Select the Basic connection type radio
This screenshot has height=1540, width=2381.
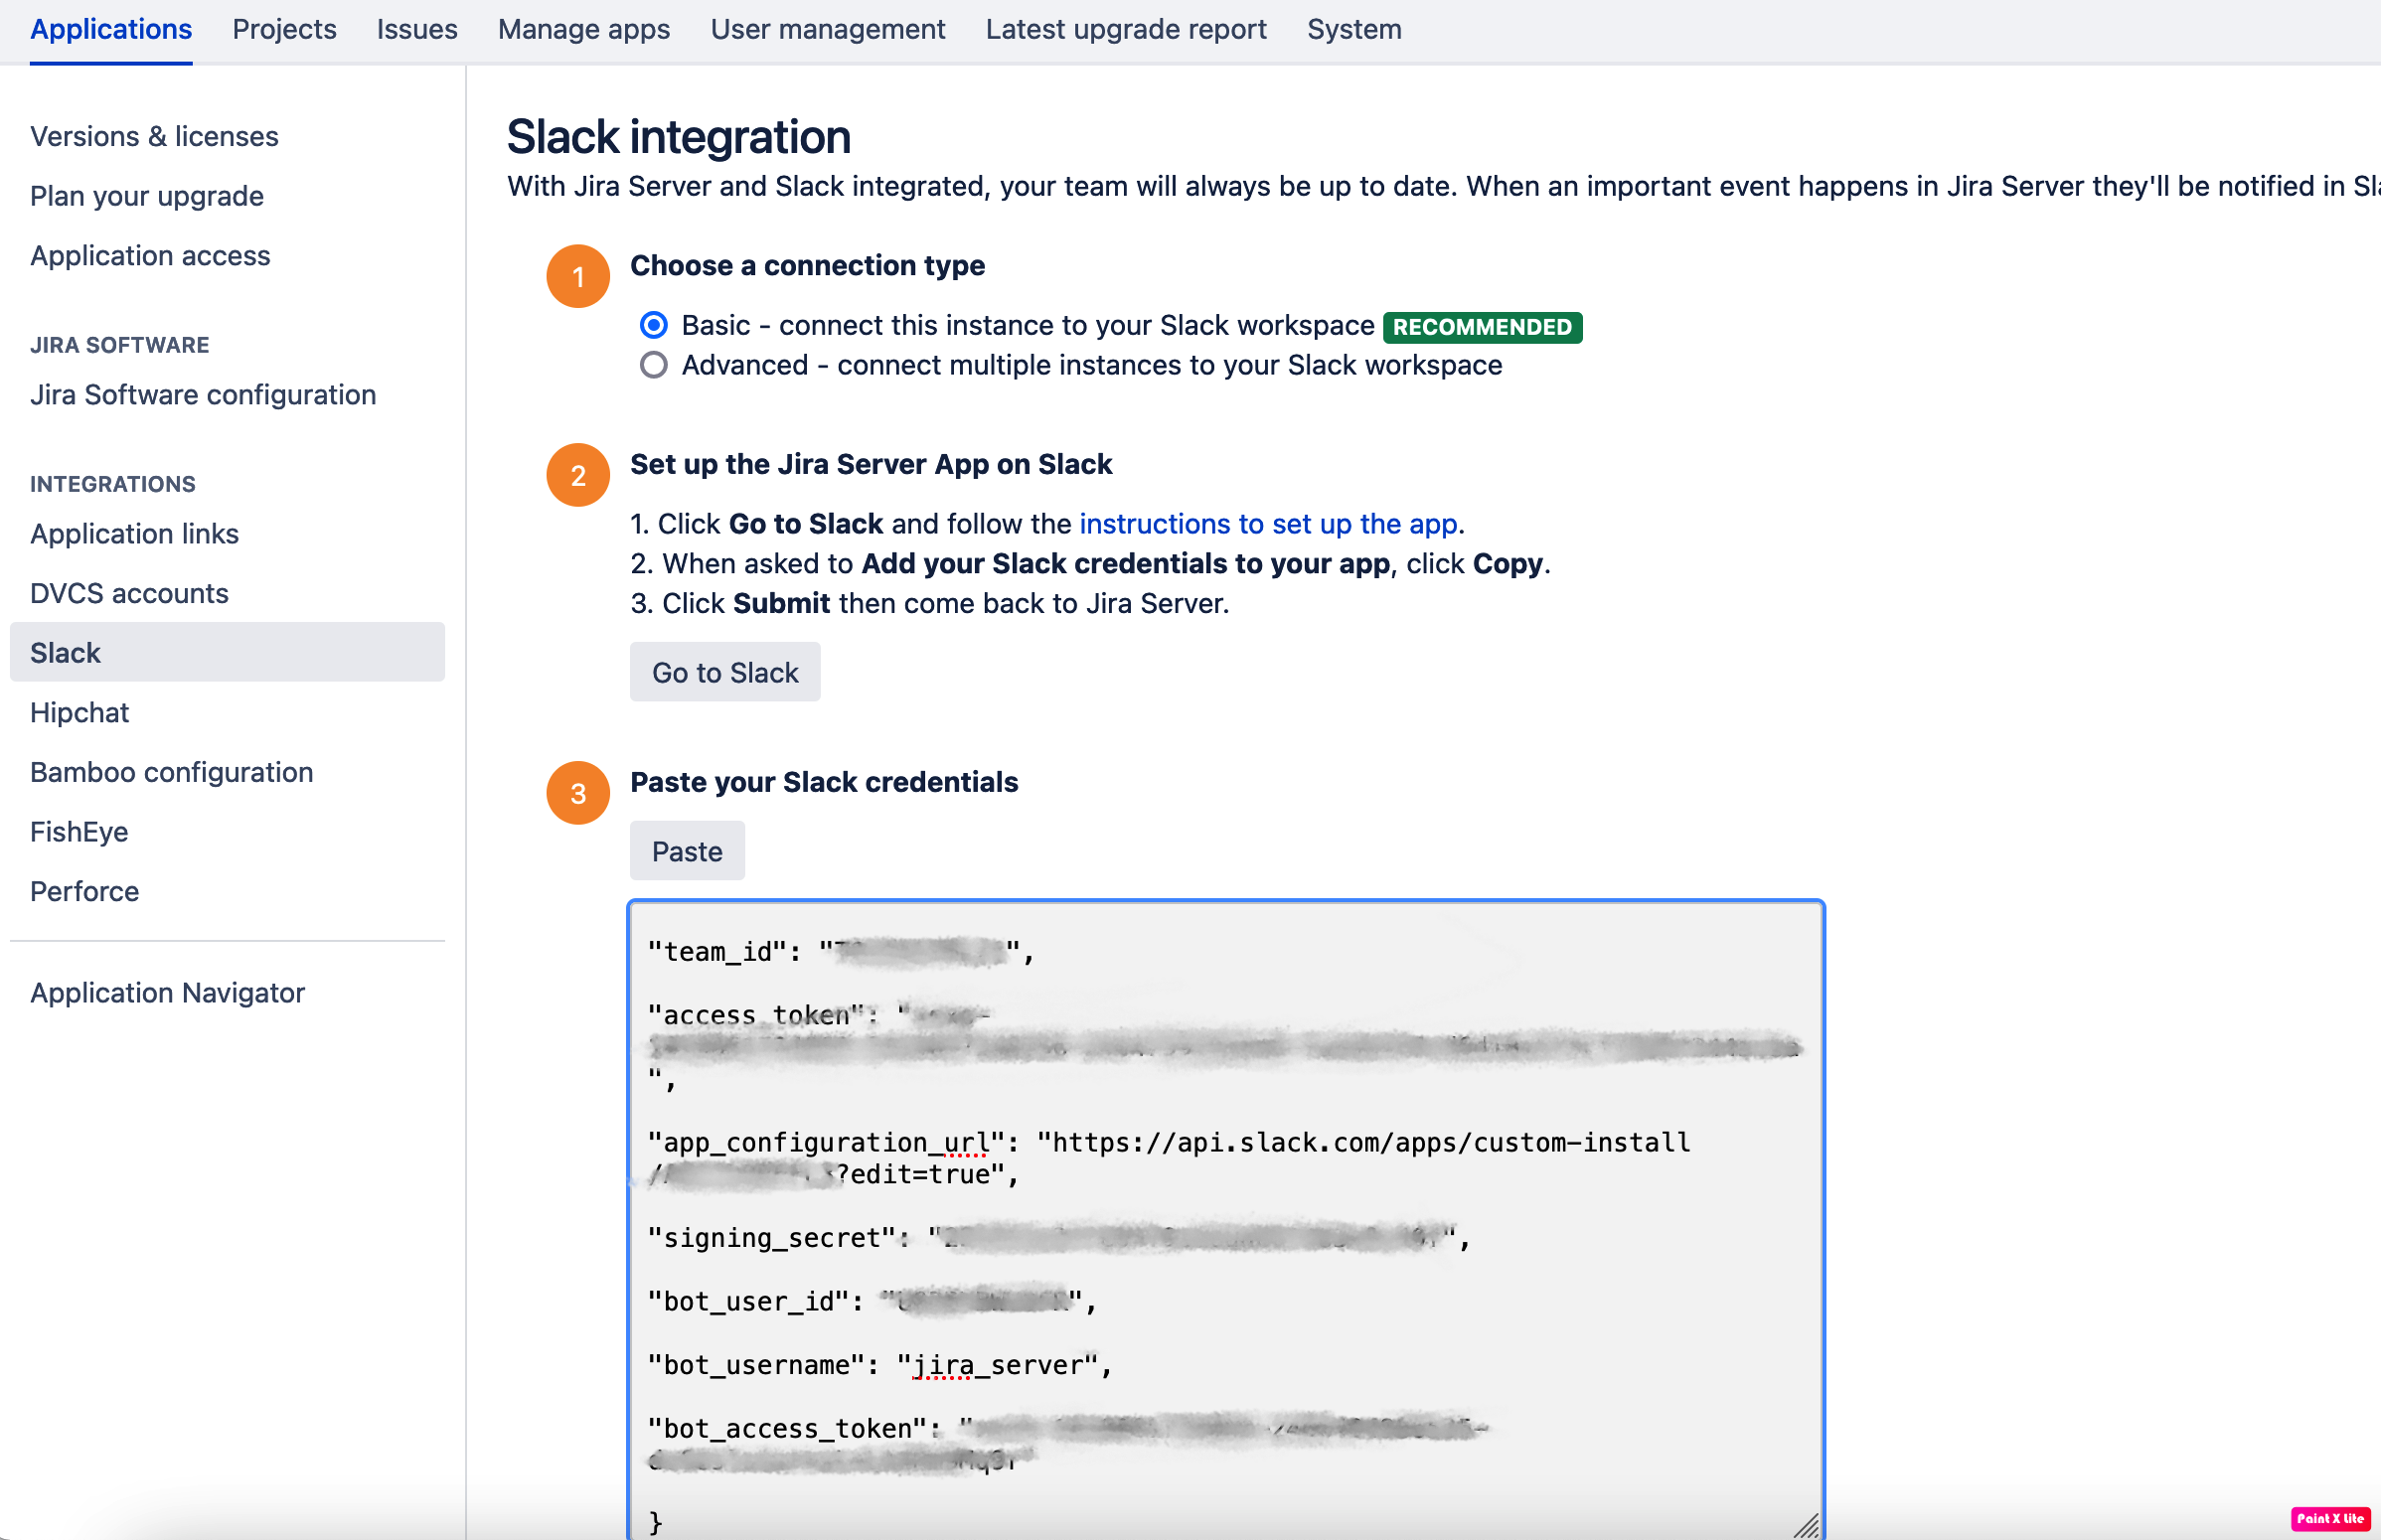point(654,325)
